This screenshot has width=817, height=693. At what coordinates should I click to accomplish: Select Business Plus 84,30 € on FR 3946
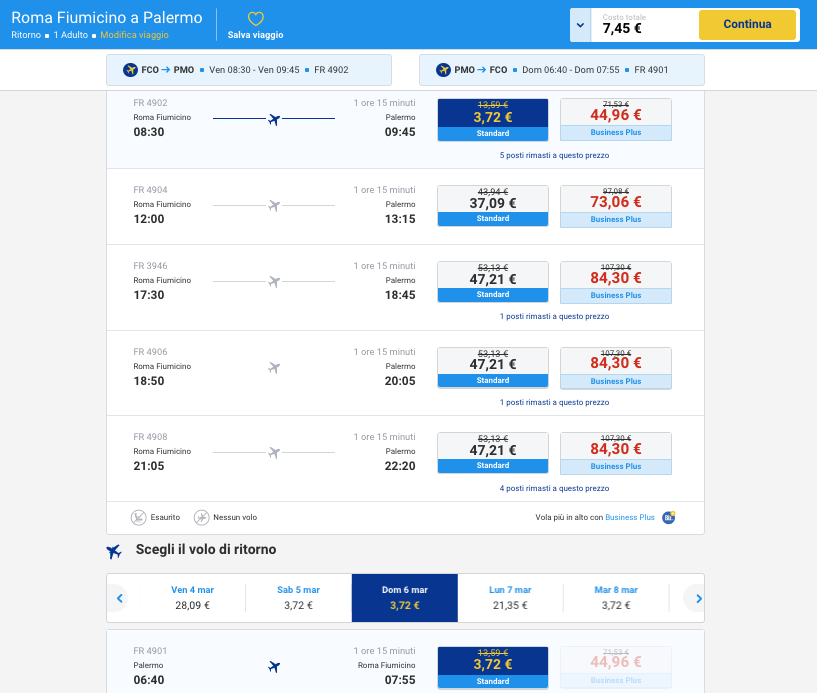pyautogui.click(x=615, y=281)
